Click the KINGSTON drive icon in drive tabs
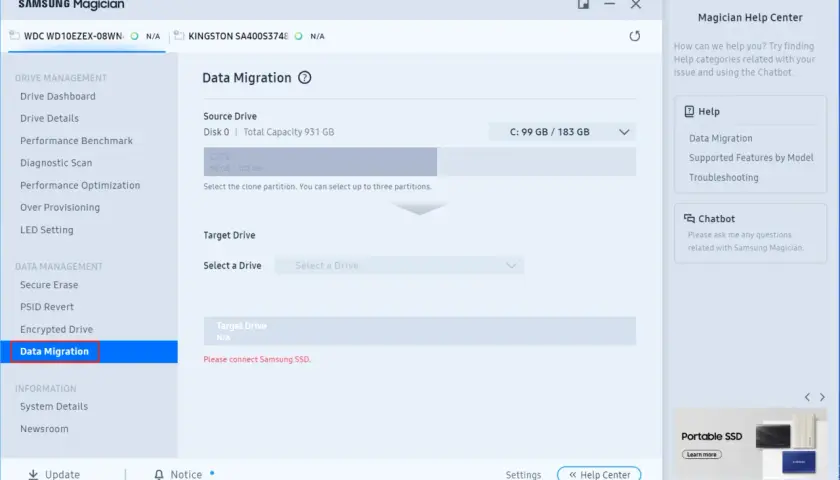This screenshot has height=480, width=840. point(179,35)
